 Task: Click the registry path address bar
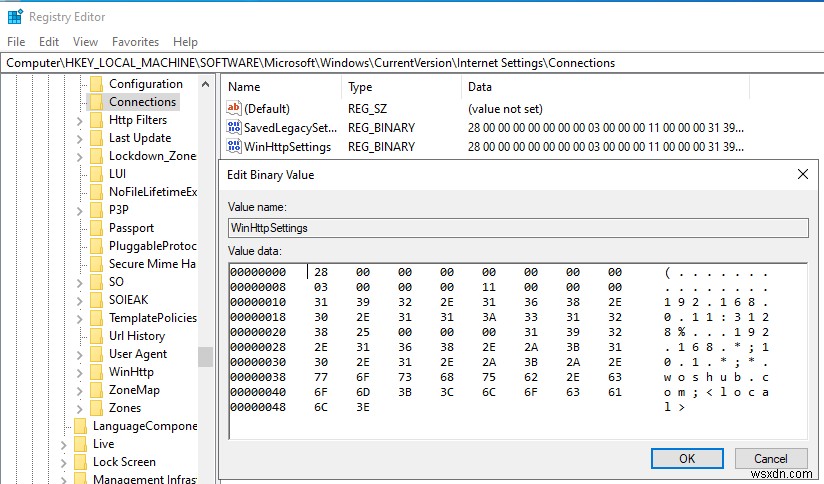pos(412,63)
